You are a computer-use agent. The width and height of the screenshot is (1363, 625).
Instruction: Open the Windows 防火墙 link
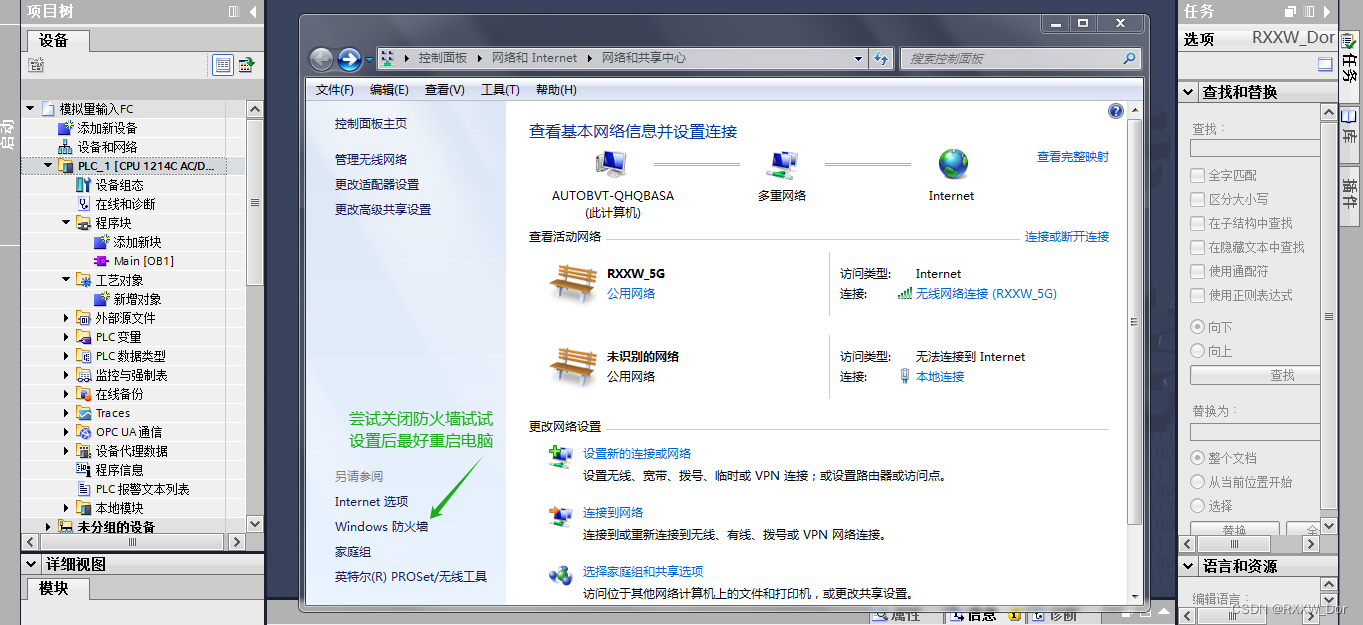382,526
